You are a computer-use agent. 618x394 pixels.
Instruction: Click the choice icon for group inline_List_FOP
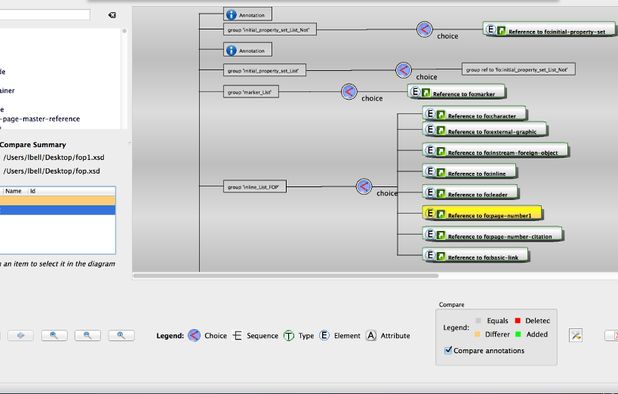tap(364, 186)
